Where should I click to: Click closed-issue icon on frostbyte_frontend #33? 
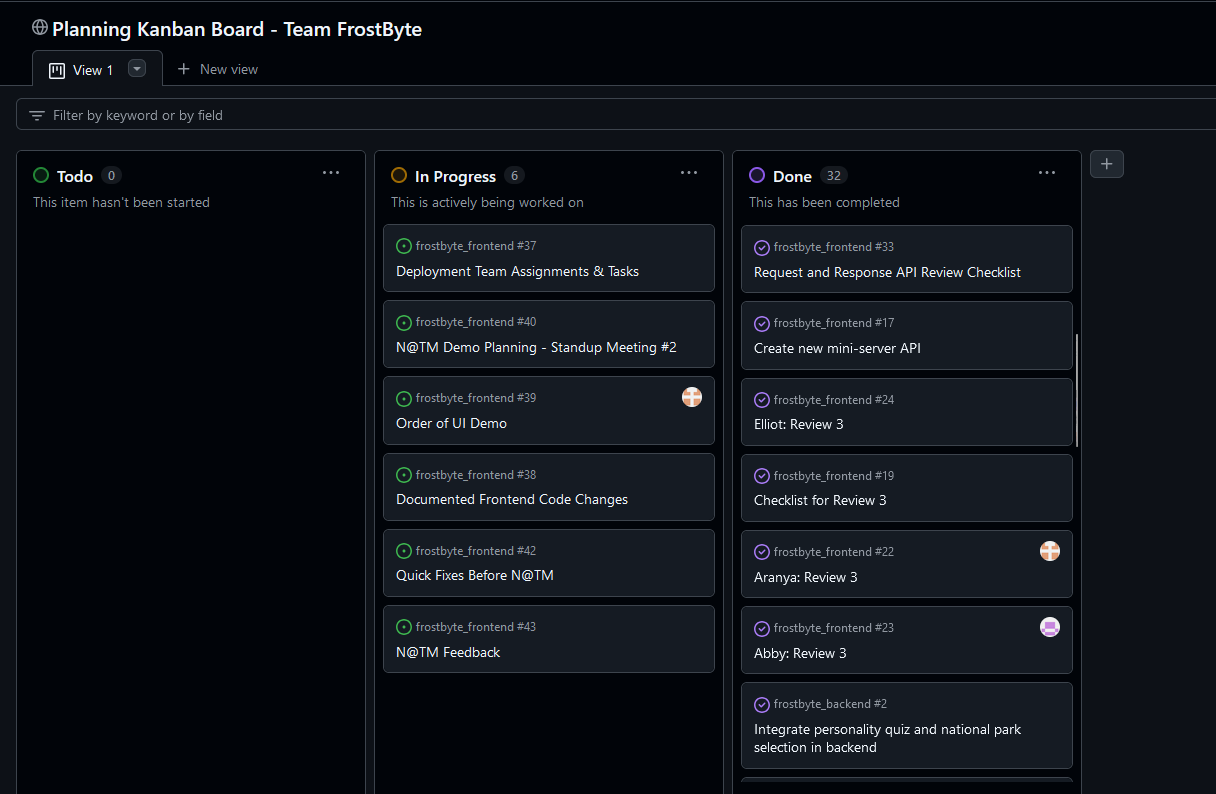coord(762,247)
